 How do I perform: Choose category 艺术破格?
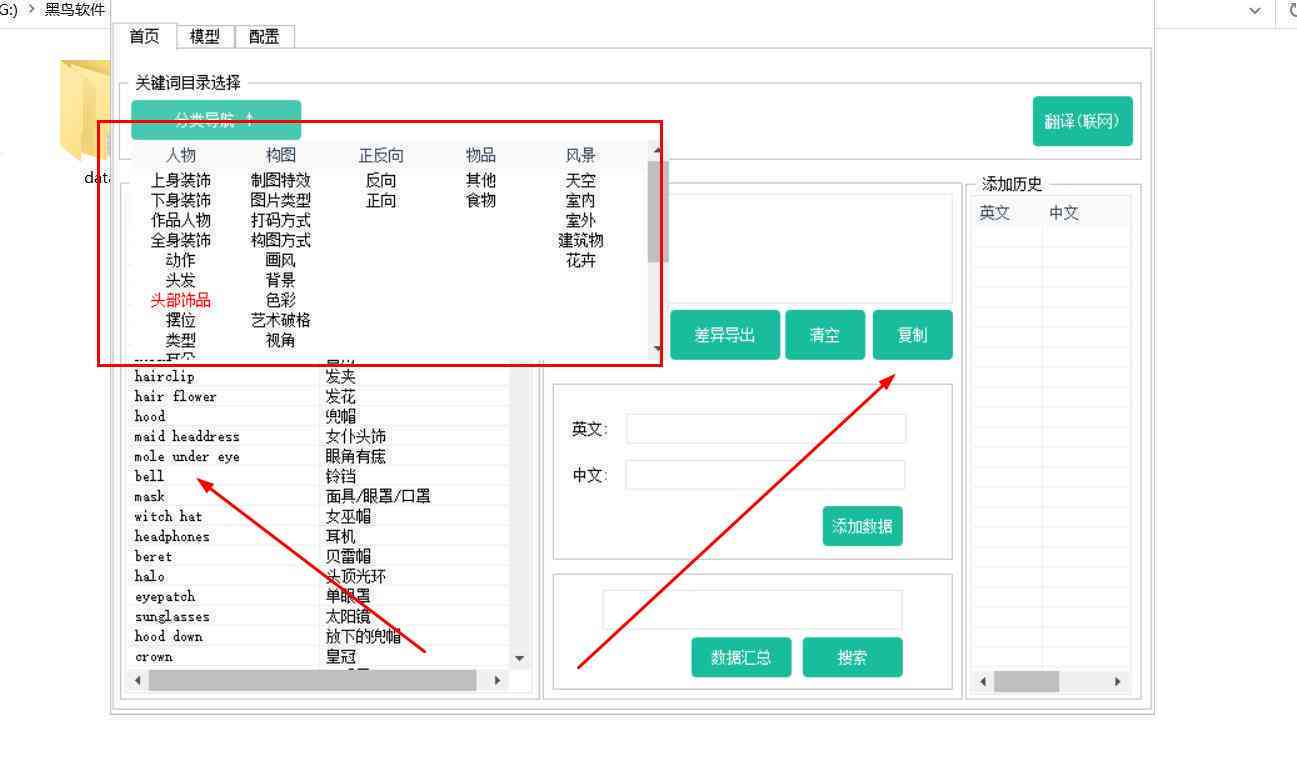pyautogui.click(x=281, y=321)
